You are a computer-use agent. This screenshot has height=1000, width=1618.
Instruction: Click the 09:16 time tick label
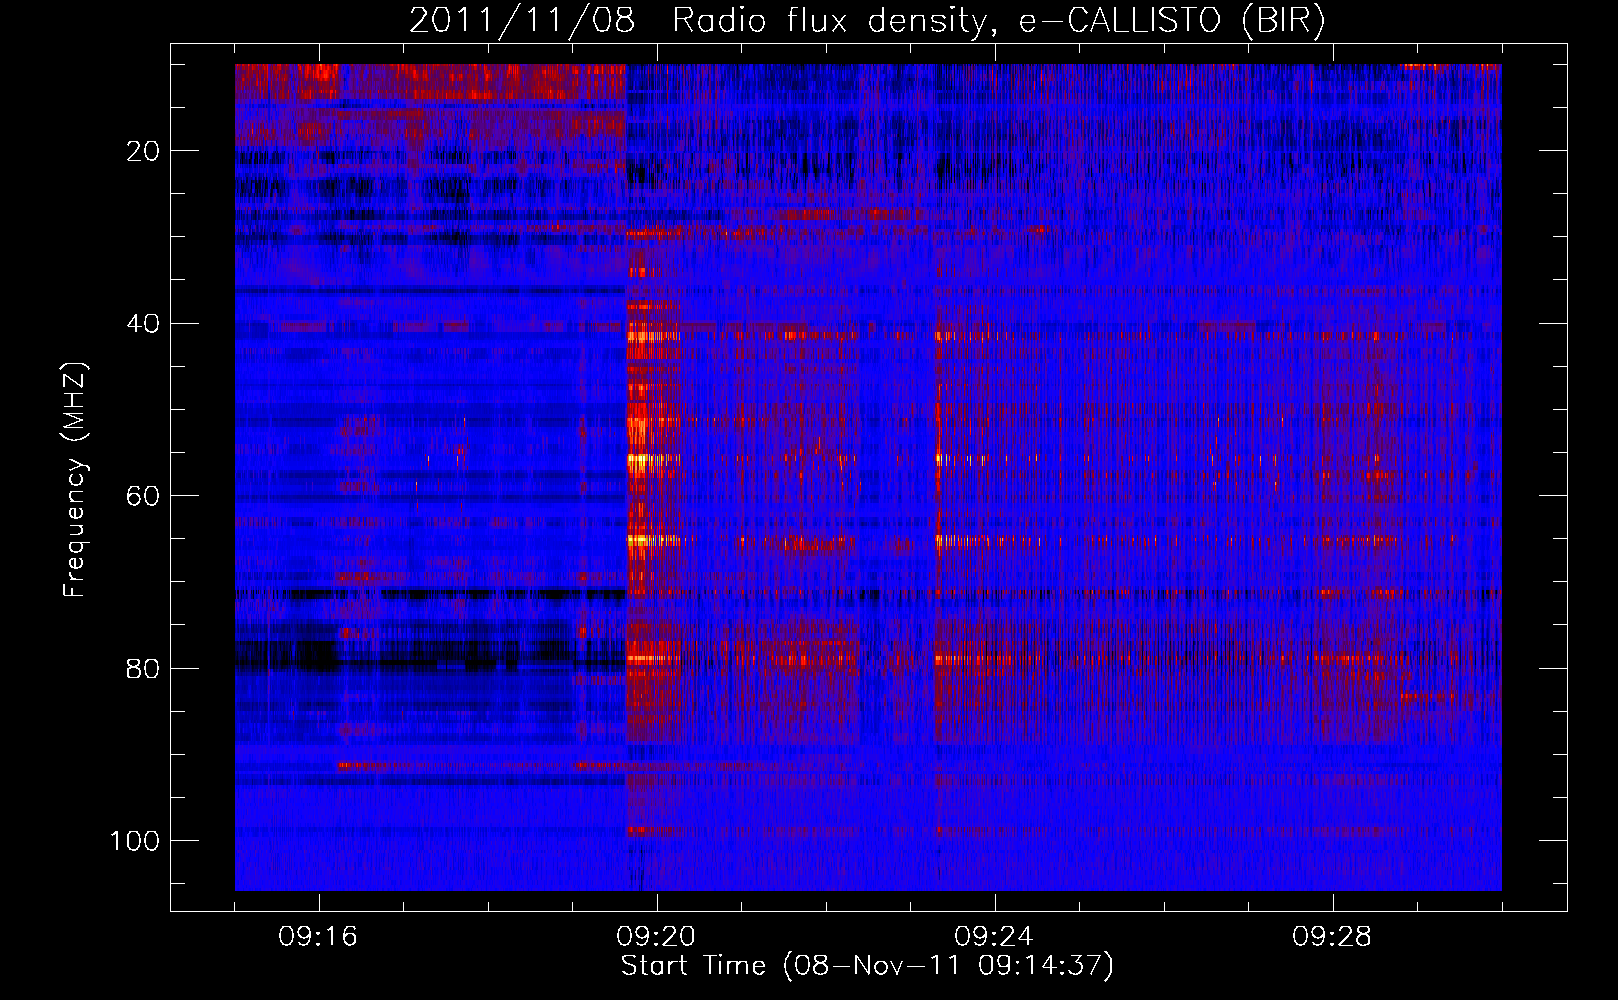point(318,937)
